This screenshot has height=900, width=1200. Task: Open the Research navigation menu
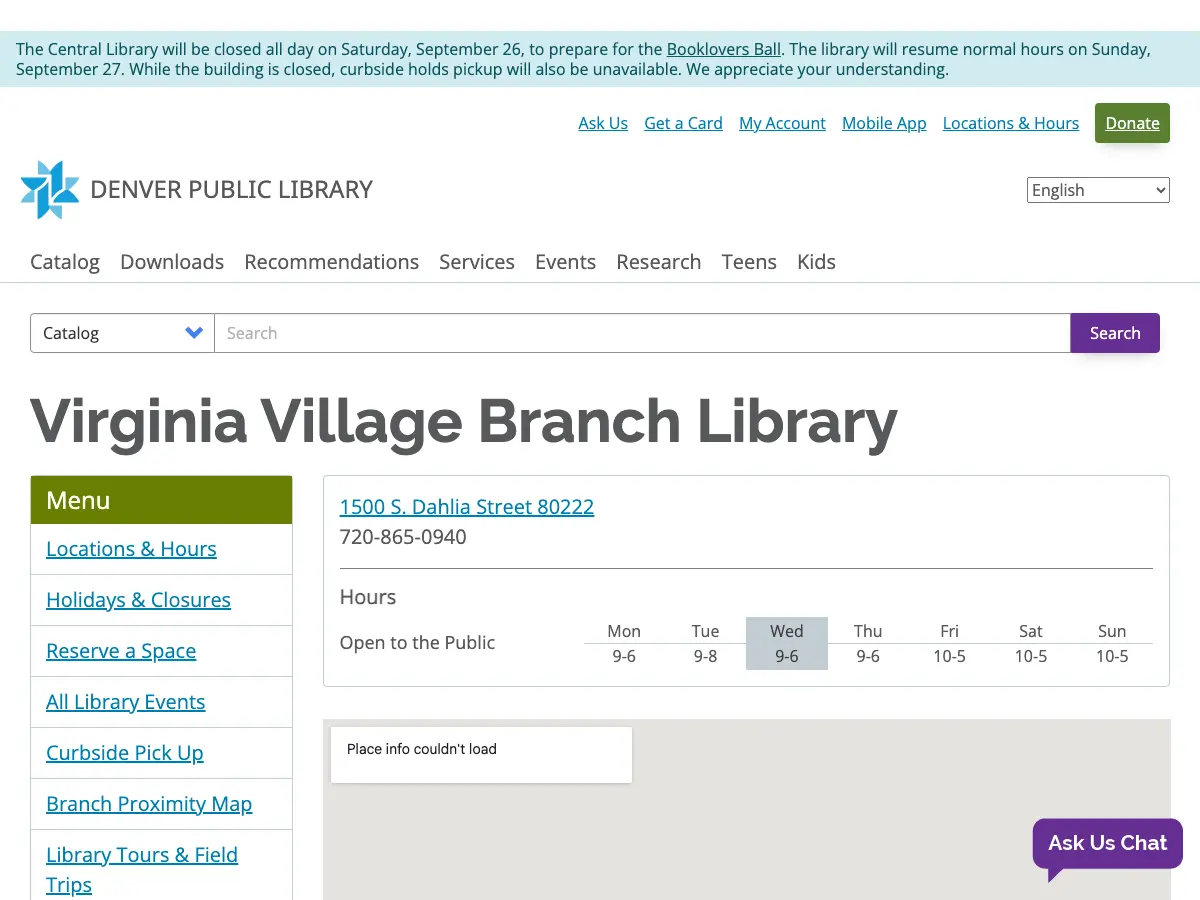click(659, 262)
